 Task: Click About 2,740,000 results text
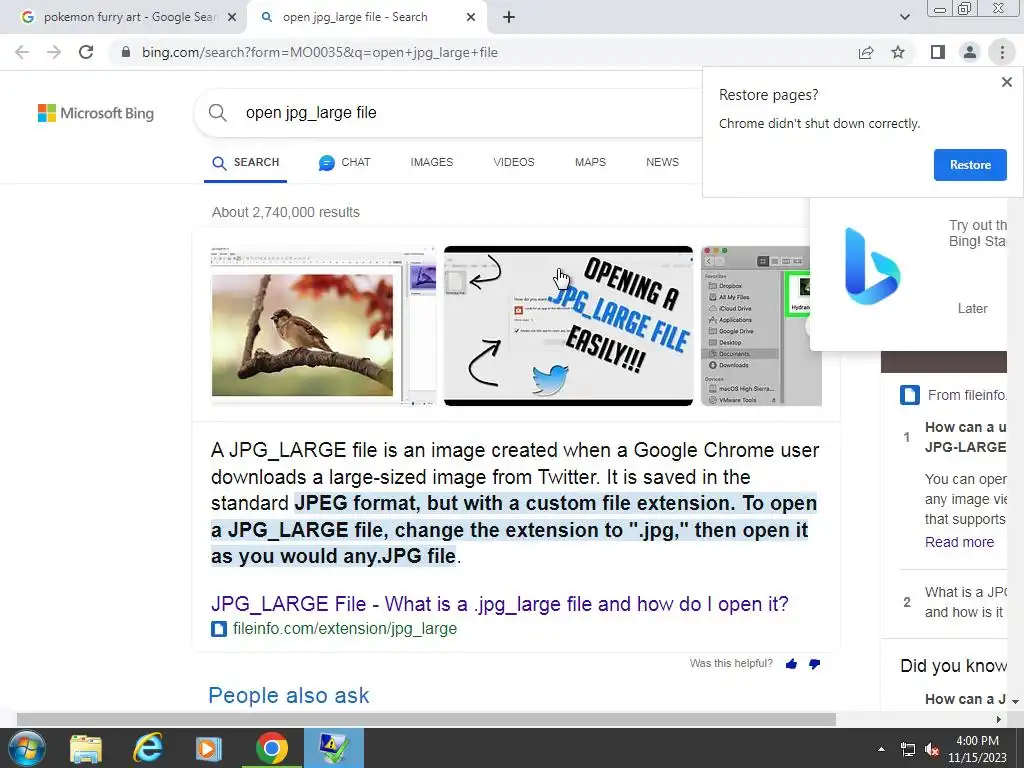(285, 212)
